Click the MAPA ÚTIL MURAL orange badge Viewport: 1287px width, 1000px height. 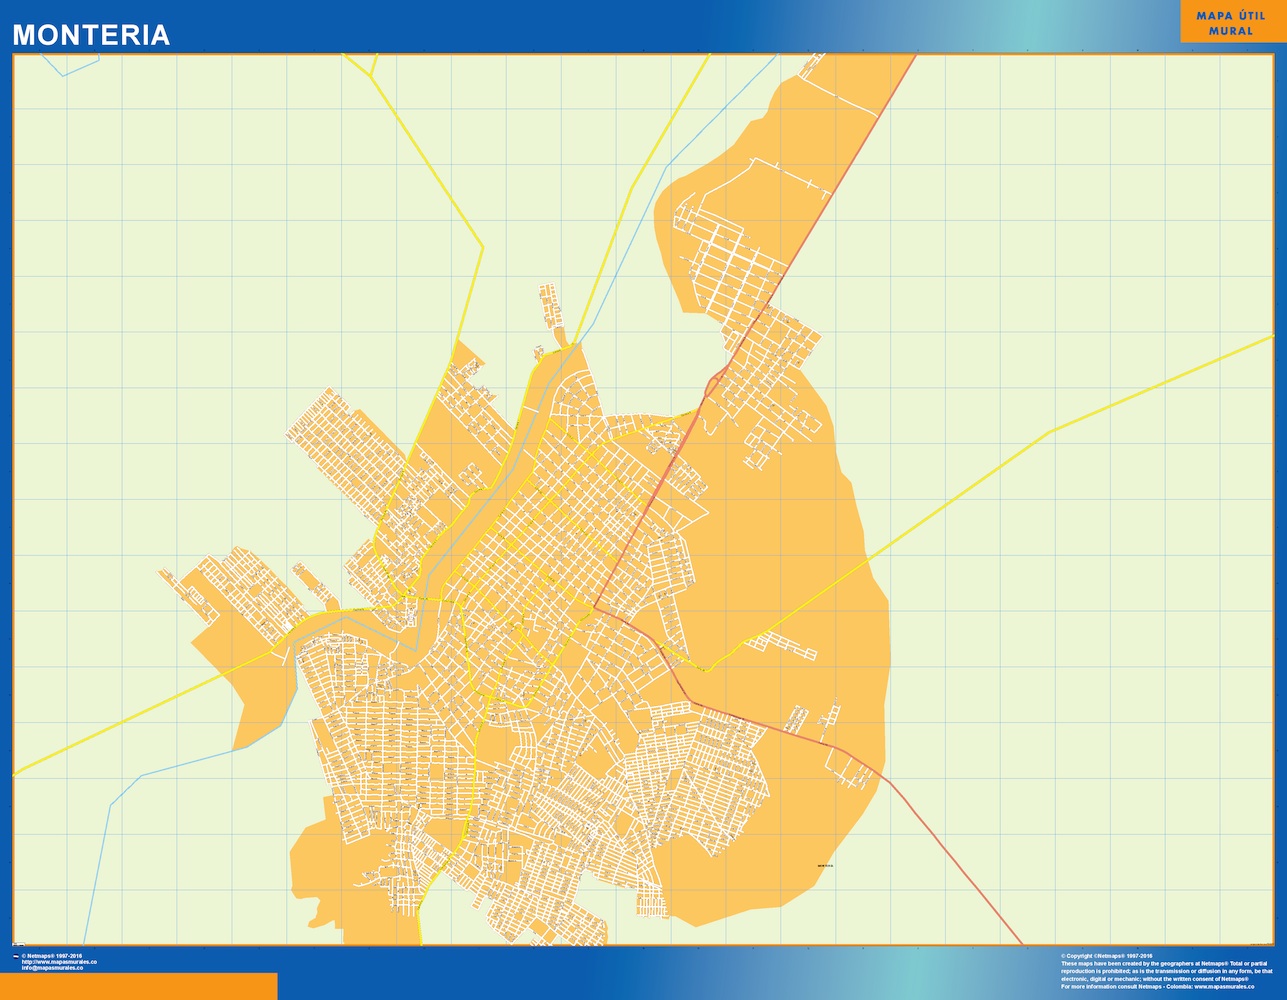[1230, 22]
